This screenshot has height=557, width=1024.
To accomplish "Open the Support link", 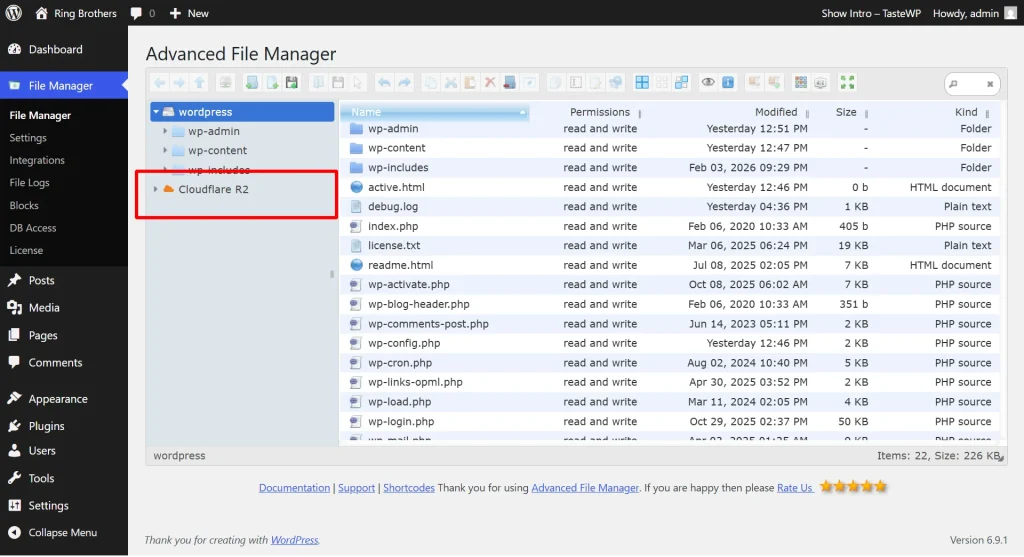I will coord(356,488).
